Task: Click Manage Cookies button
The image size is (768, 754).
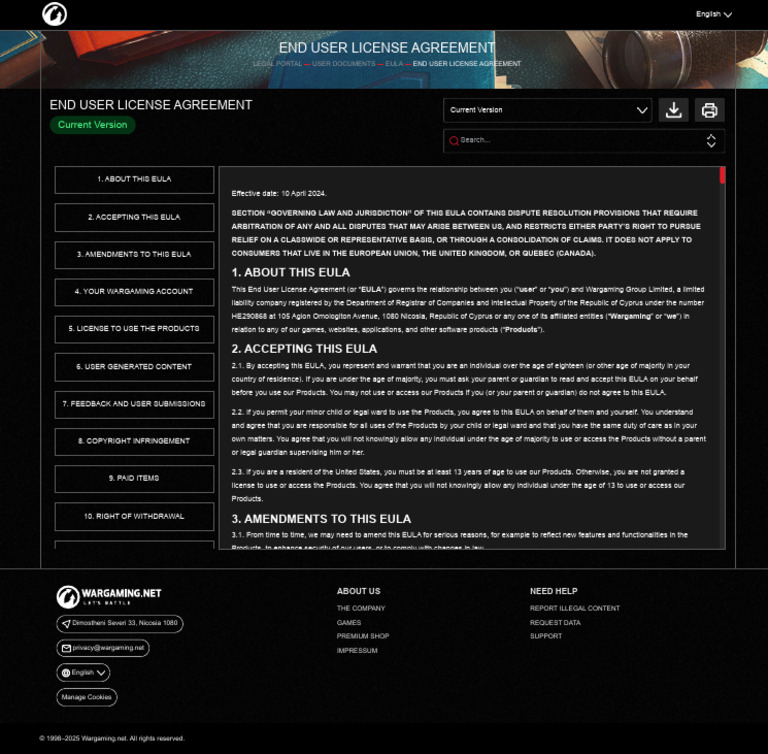Action: [87, 697]
